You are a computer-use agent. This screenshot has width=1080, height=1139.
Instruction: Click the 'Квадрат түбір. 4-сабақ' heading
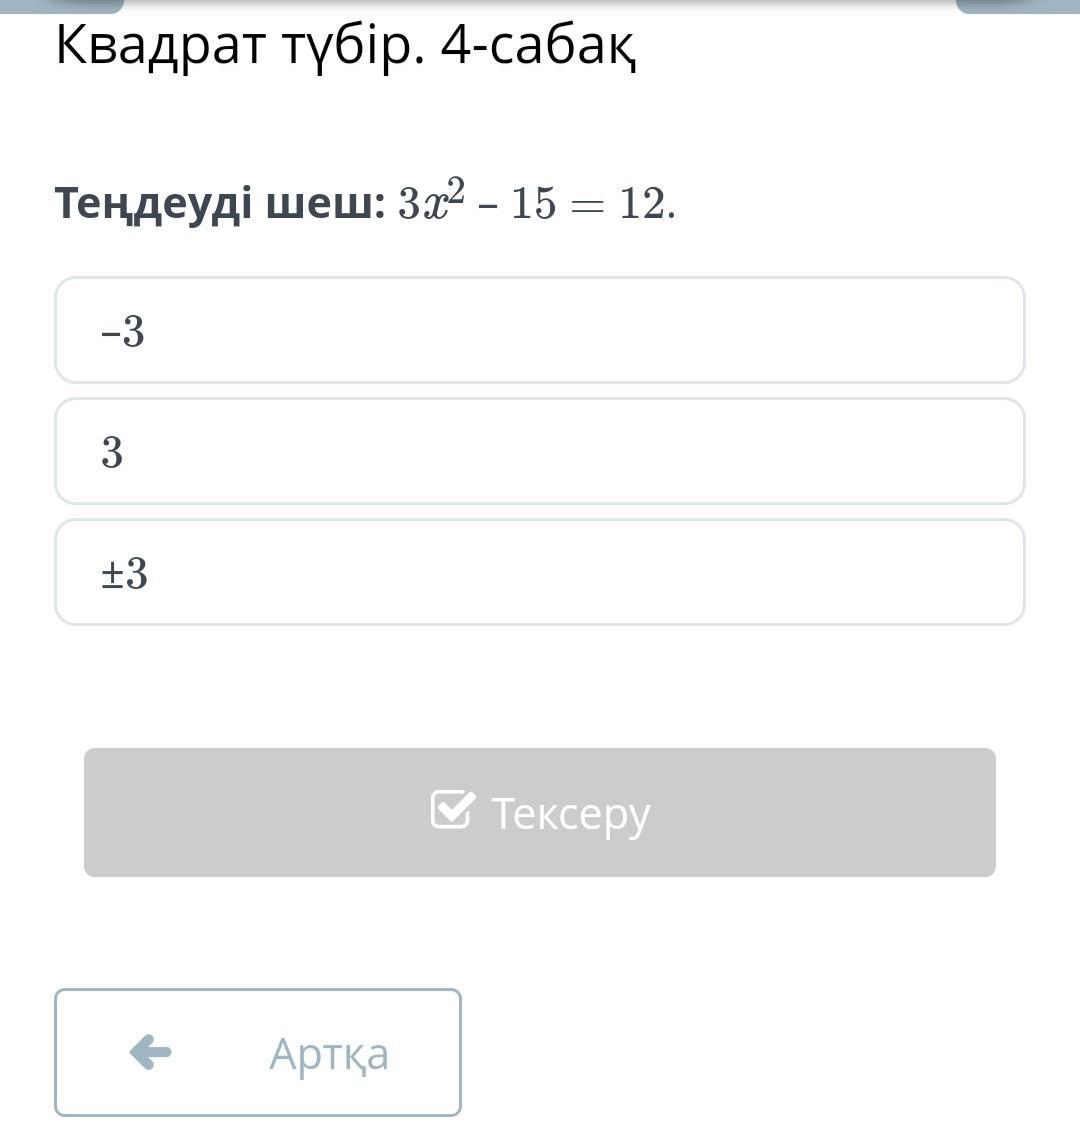[346, 46]
